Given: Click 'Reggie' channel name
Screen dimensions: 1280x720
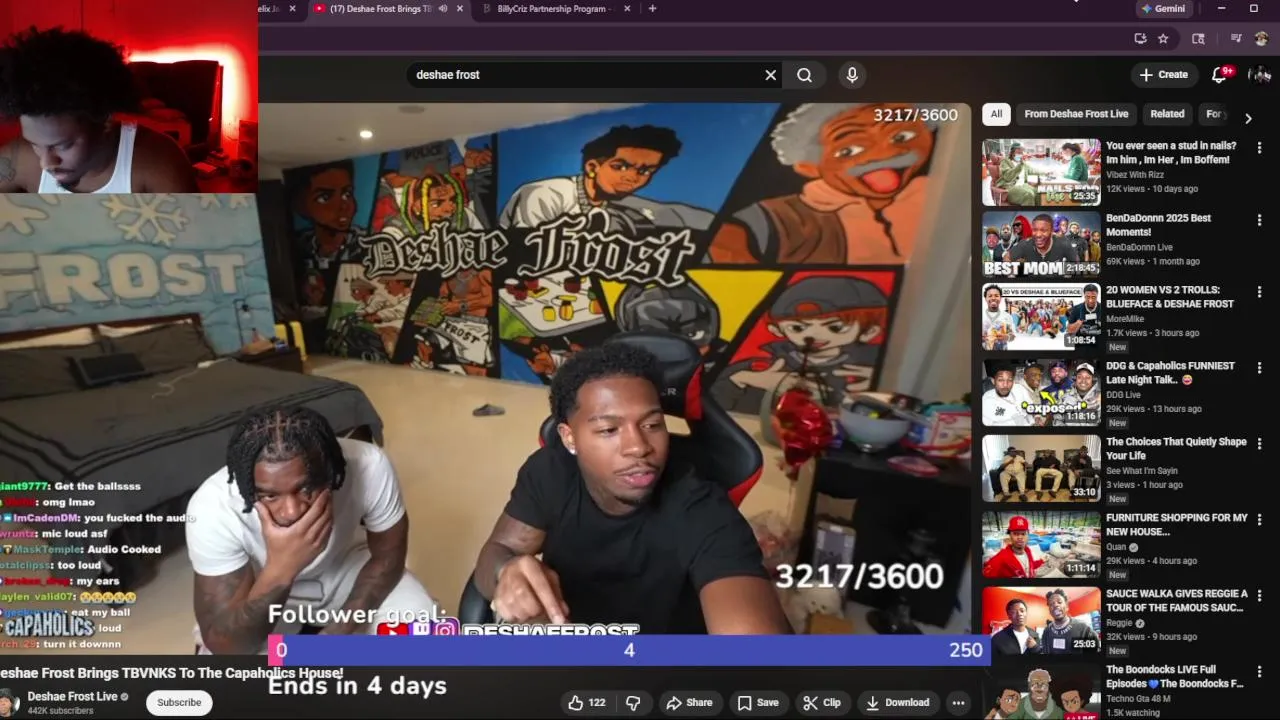Looking at the screenshot, I should 1120,623.
